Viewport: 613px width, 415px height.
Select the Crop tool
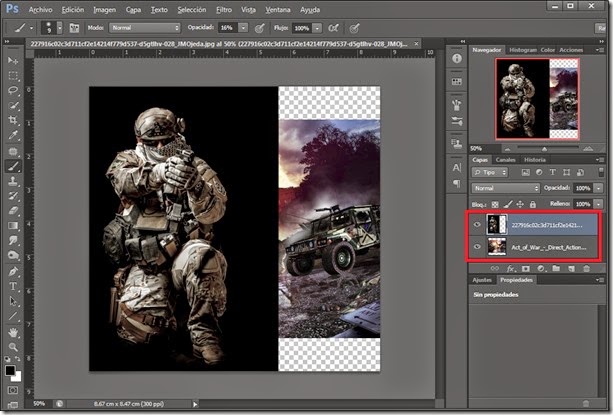[13, 120]
